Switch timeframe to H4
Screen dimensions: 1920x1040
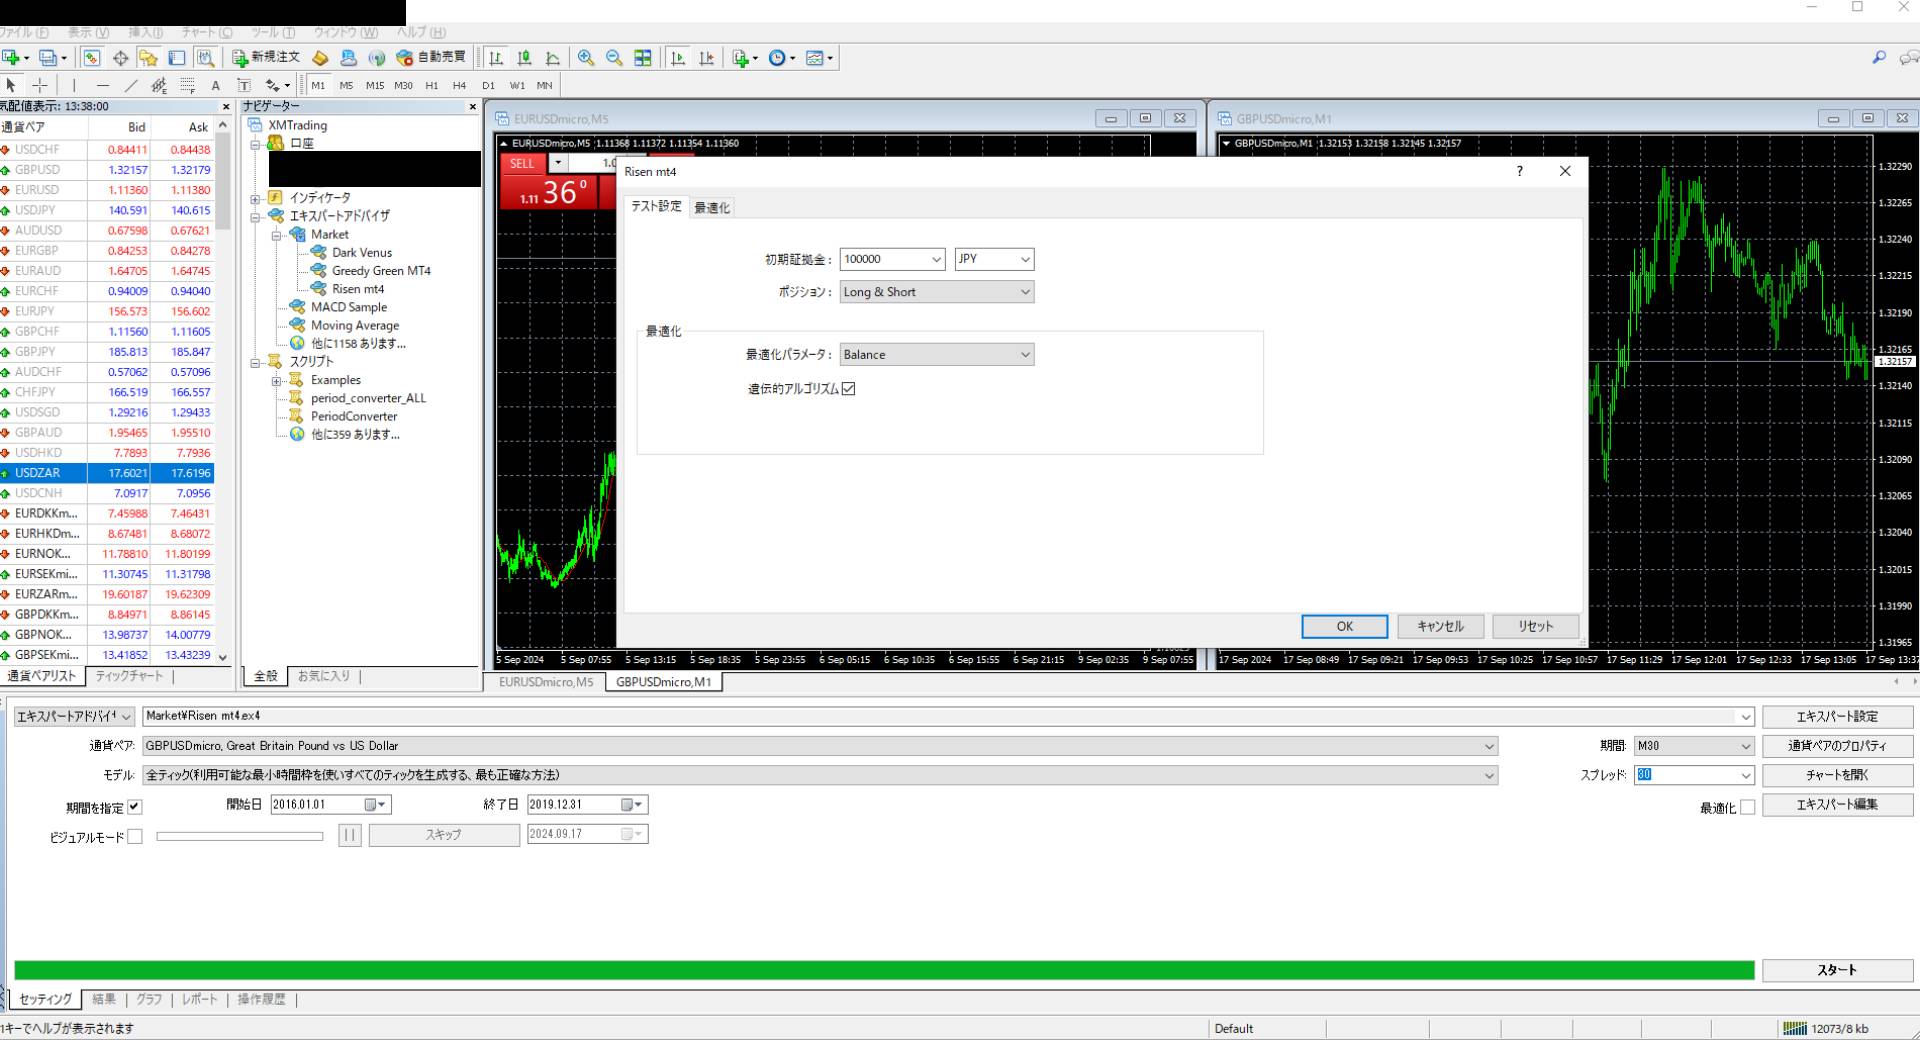point(459,85)
